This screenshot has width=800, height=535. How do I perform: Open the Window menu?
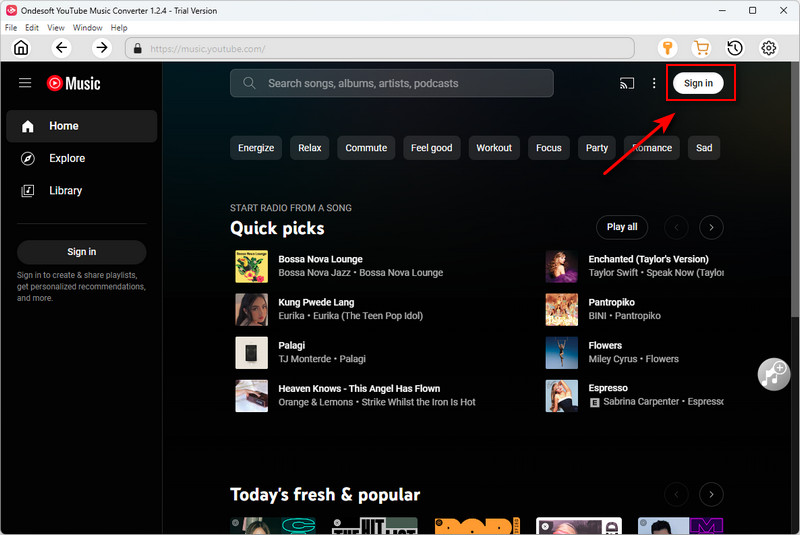pos(87,28)
